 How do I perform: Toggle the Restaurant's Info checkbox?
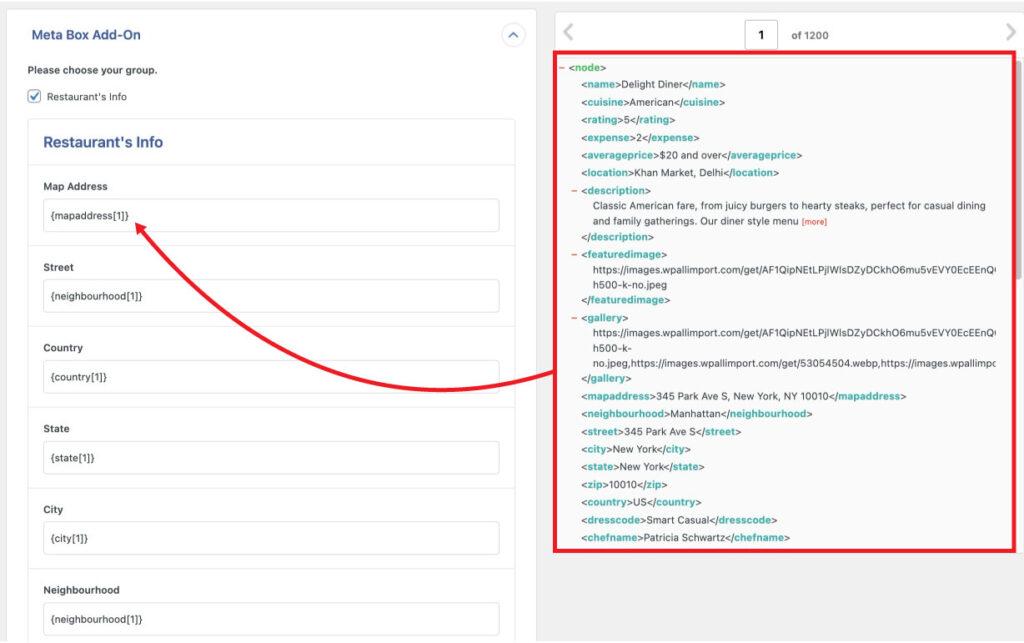pos(34,97)
